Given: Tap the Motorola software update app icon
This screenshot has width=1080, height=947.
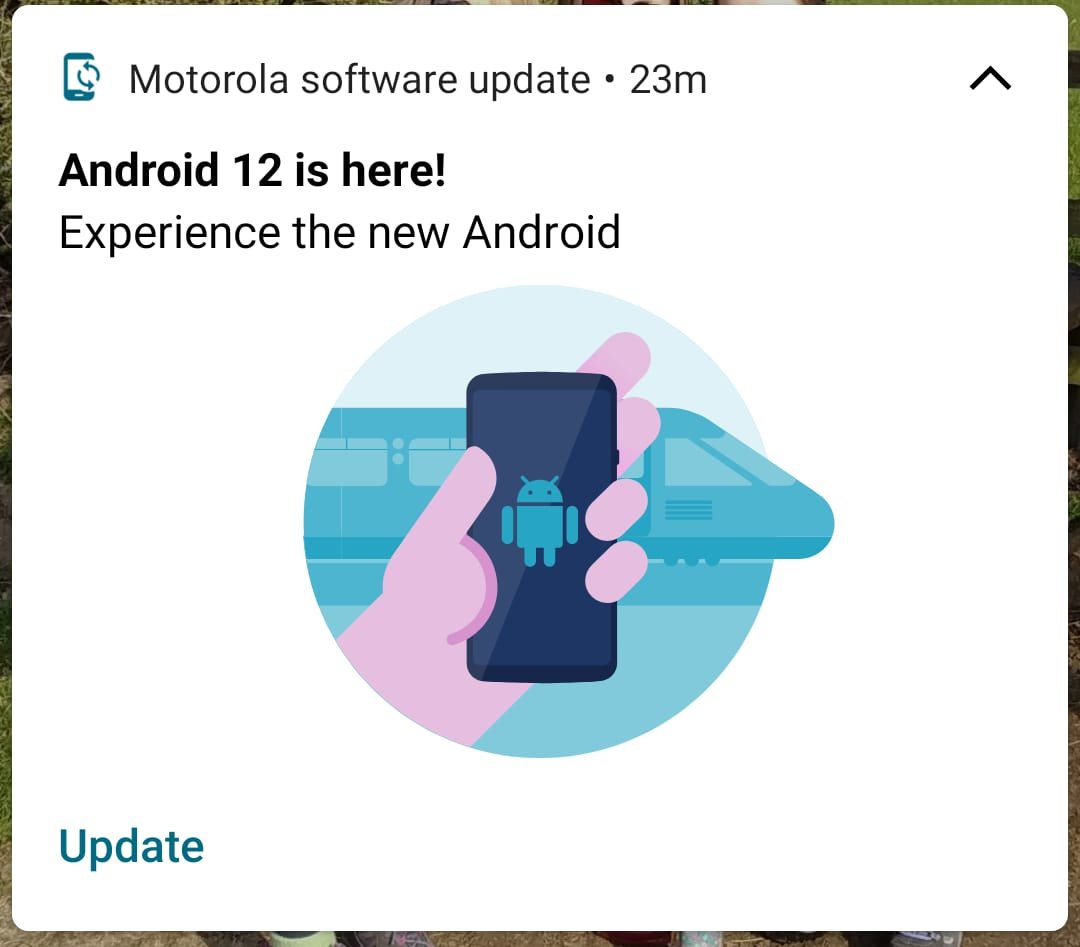Looking at the screenshot, I should (82, 77).
